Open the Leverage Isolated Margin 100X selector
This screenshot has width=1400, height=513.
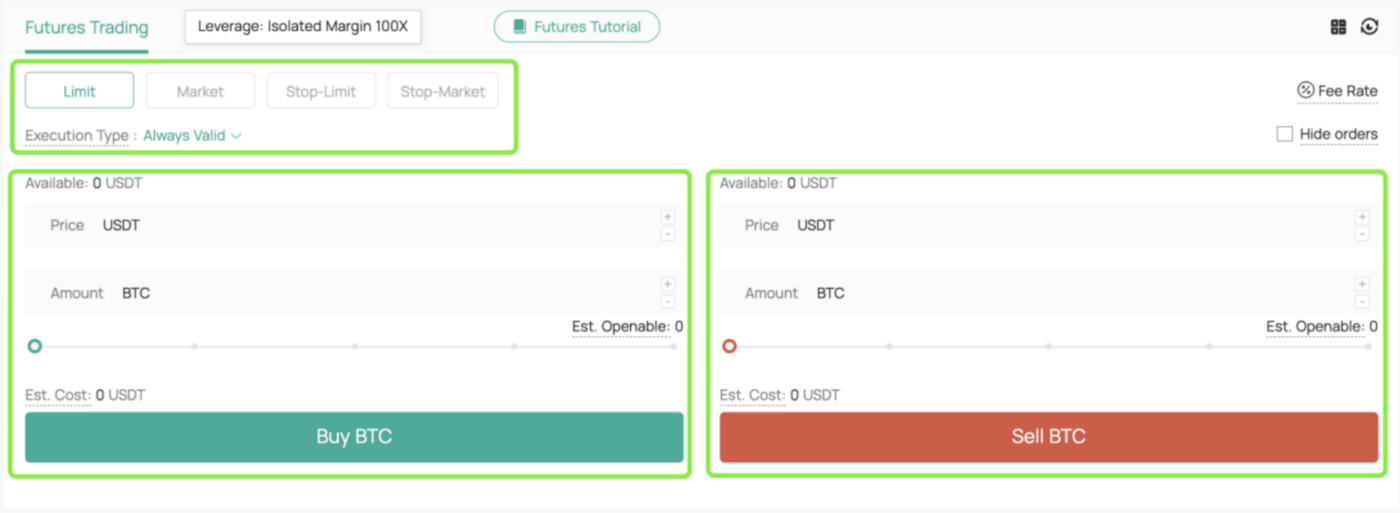tap(303, 27)
